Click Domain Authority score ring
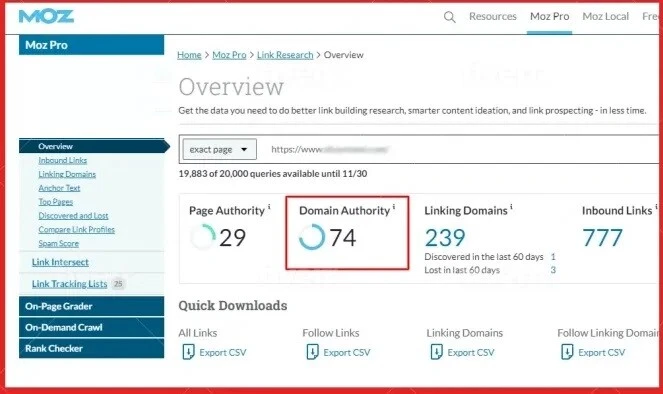The height and width of the screenshot is (394, 663). point(312,237)
